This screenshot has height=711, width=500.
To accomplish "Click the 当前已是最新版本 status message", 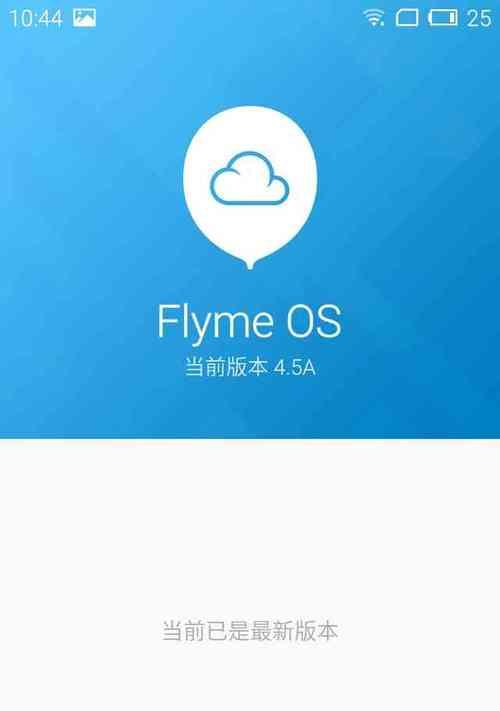I will [250, 631].
